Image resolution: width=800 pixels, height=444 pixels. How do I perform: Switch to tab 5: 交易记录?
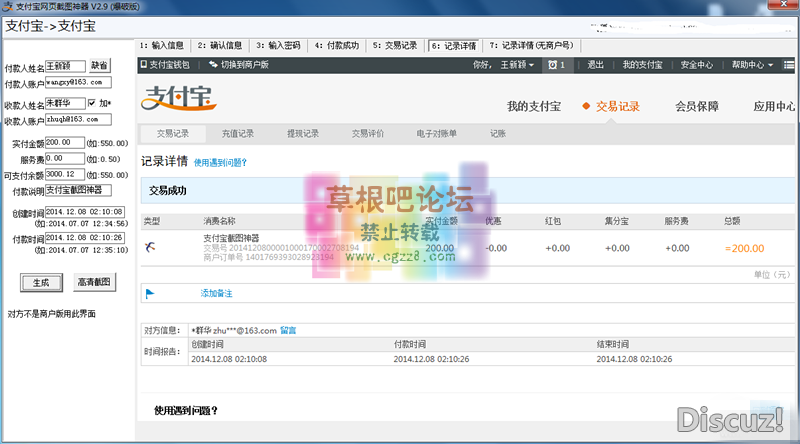tap(395, 45)
